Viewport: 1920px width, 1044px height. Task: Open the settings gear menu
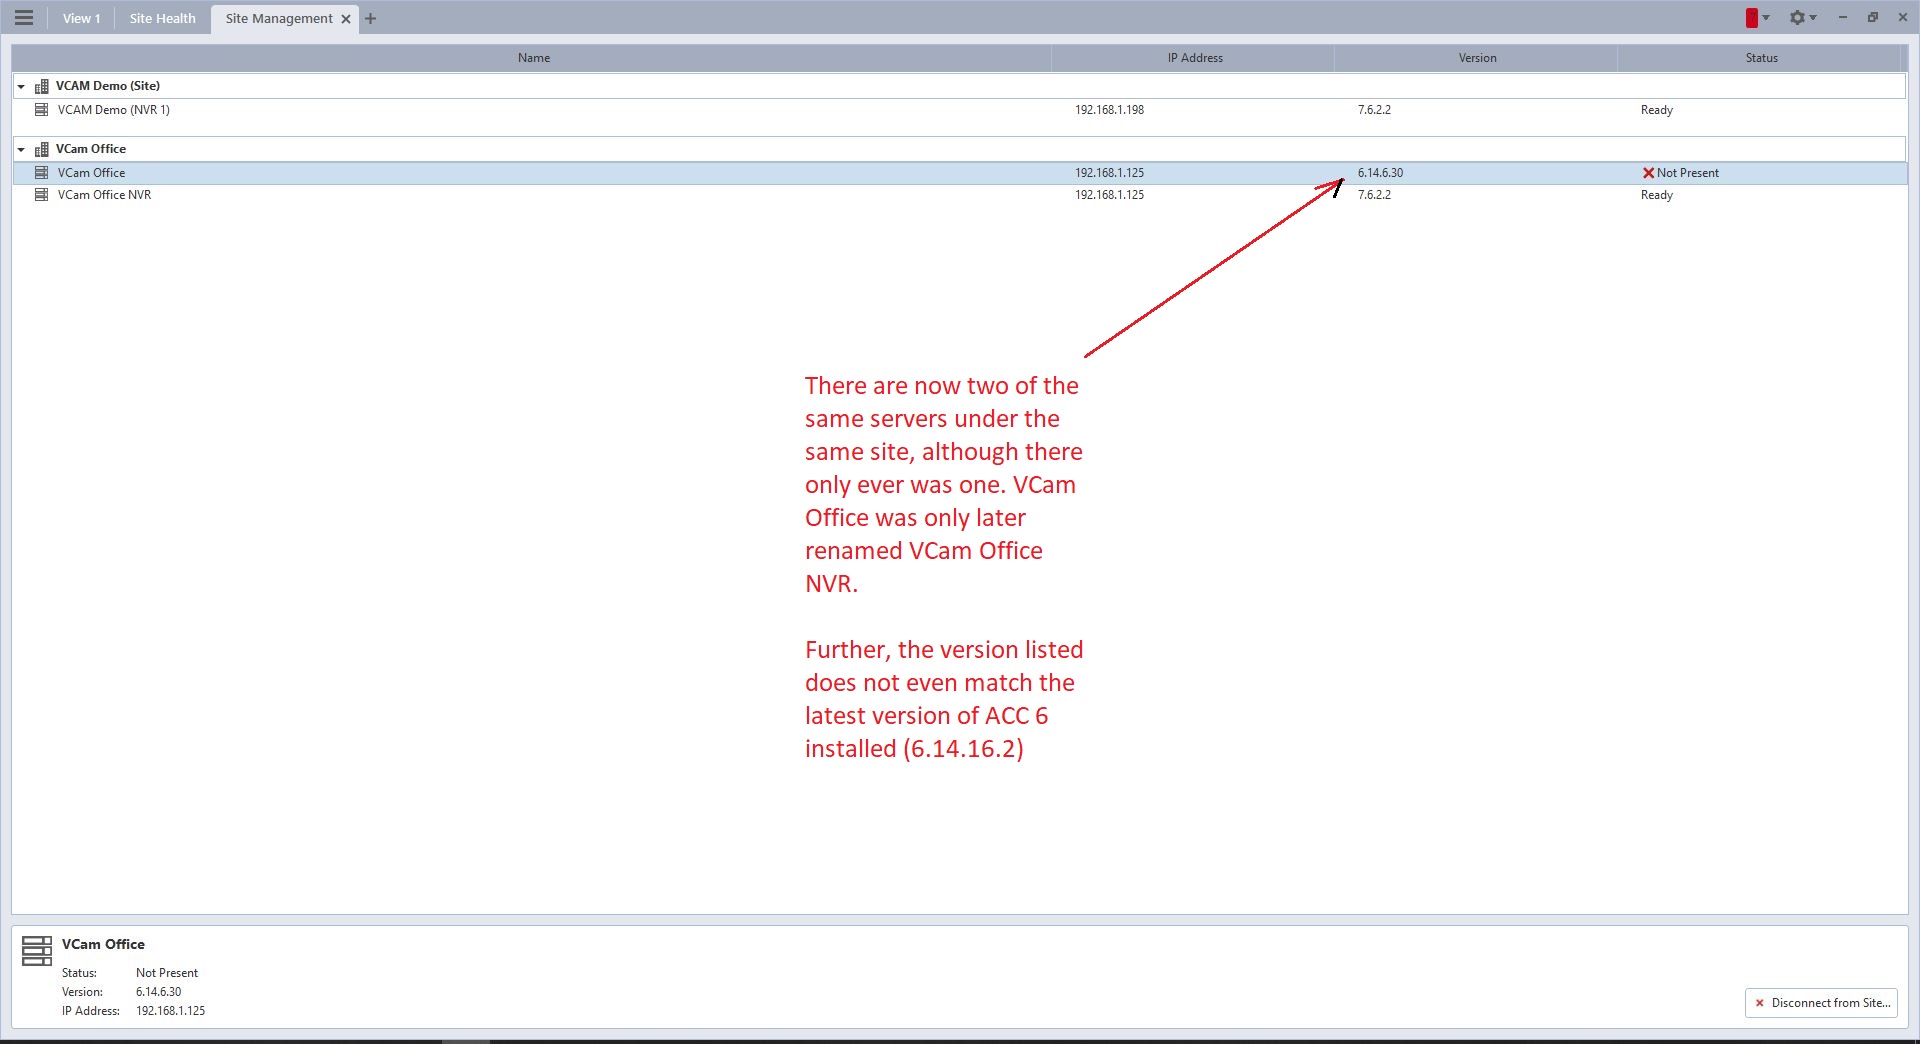point(1797,18)
